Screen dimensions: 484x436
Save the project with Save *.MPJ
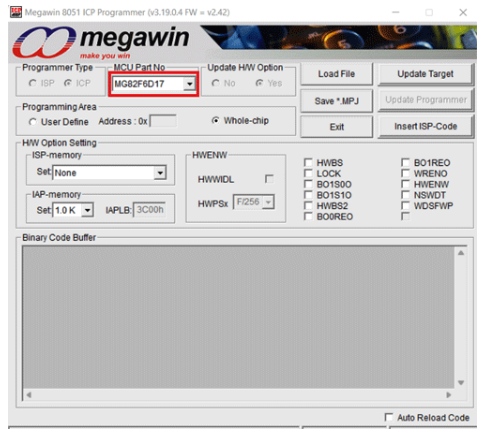point(336,101)
